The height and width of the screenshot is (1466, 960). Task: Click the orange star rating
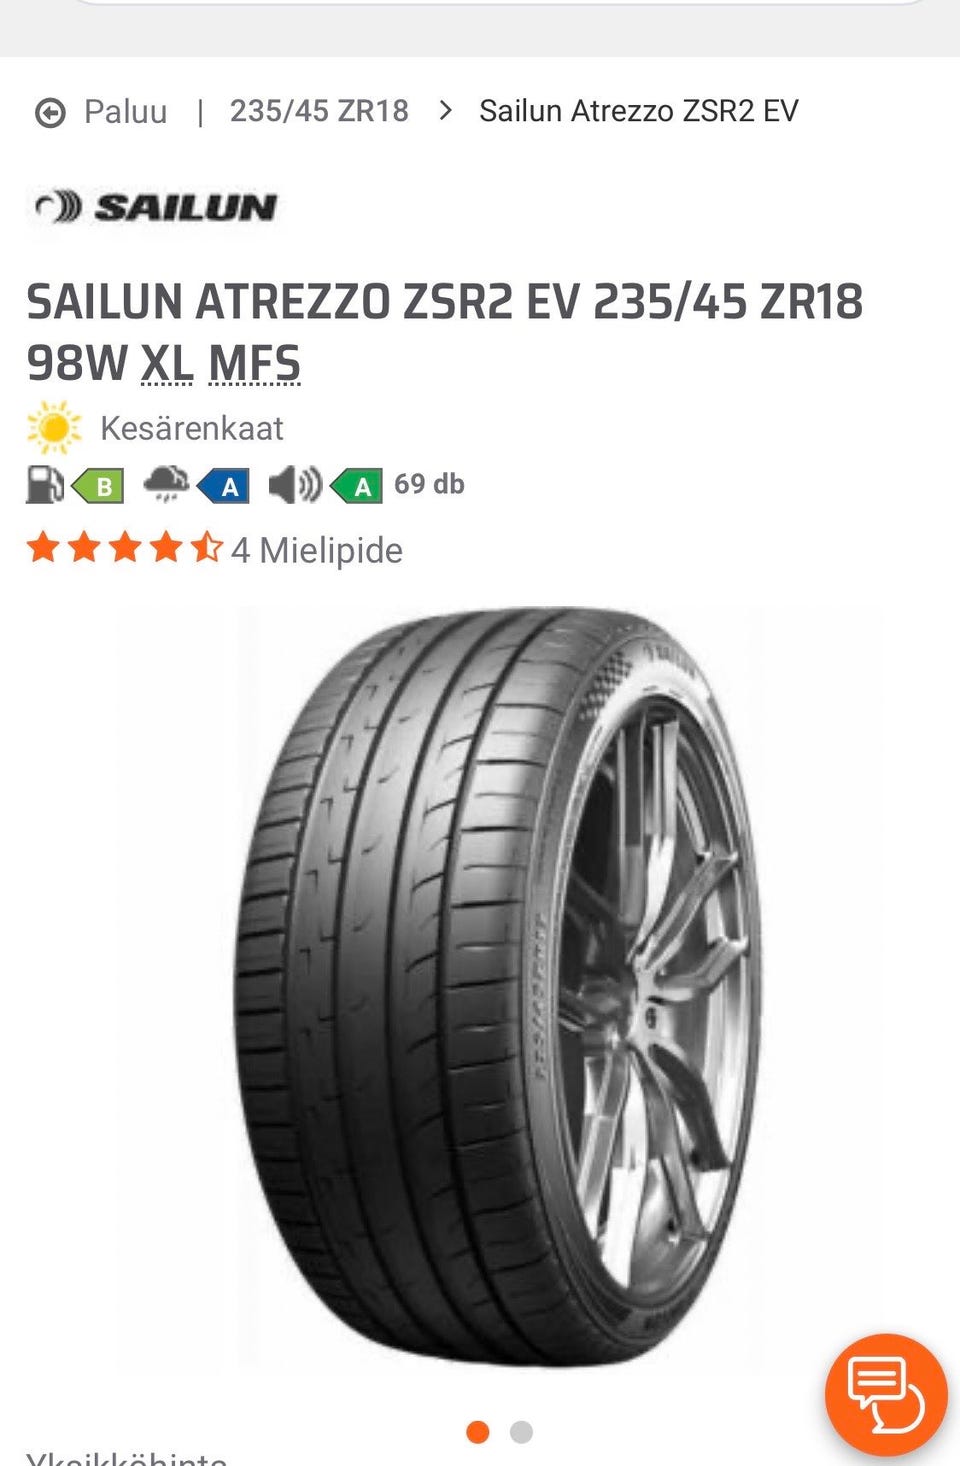click(124, 548)
